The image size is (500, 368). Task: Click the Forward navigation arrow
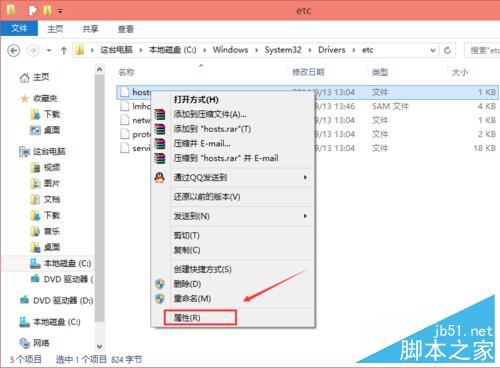click(33, 51)
